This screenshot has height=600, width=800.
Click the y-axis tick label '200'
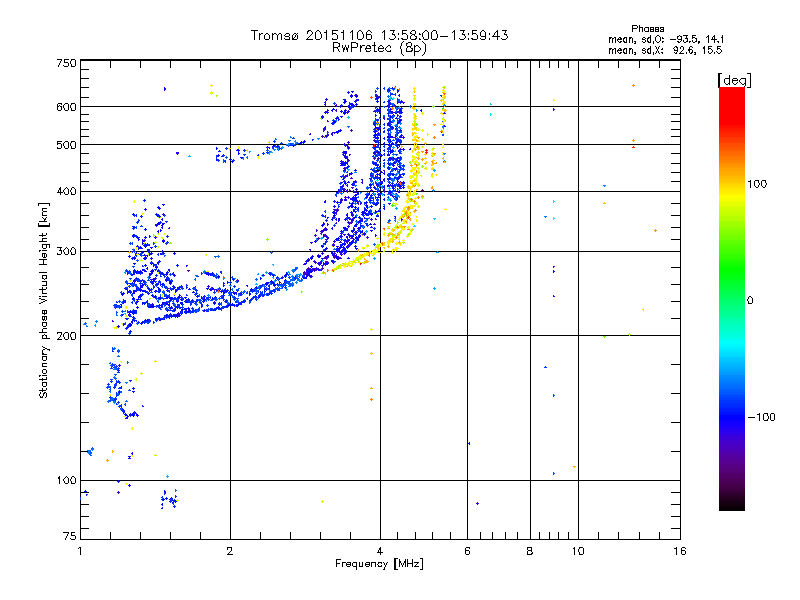click(x=66, y=336)
